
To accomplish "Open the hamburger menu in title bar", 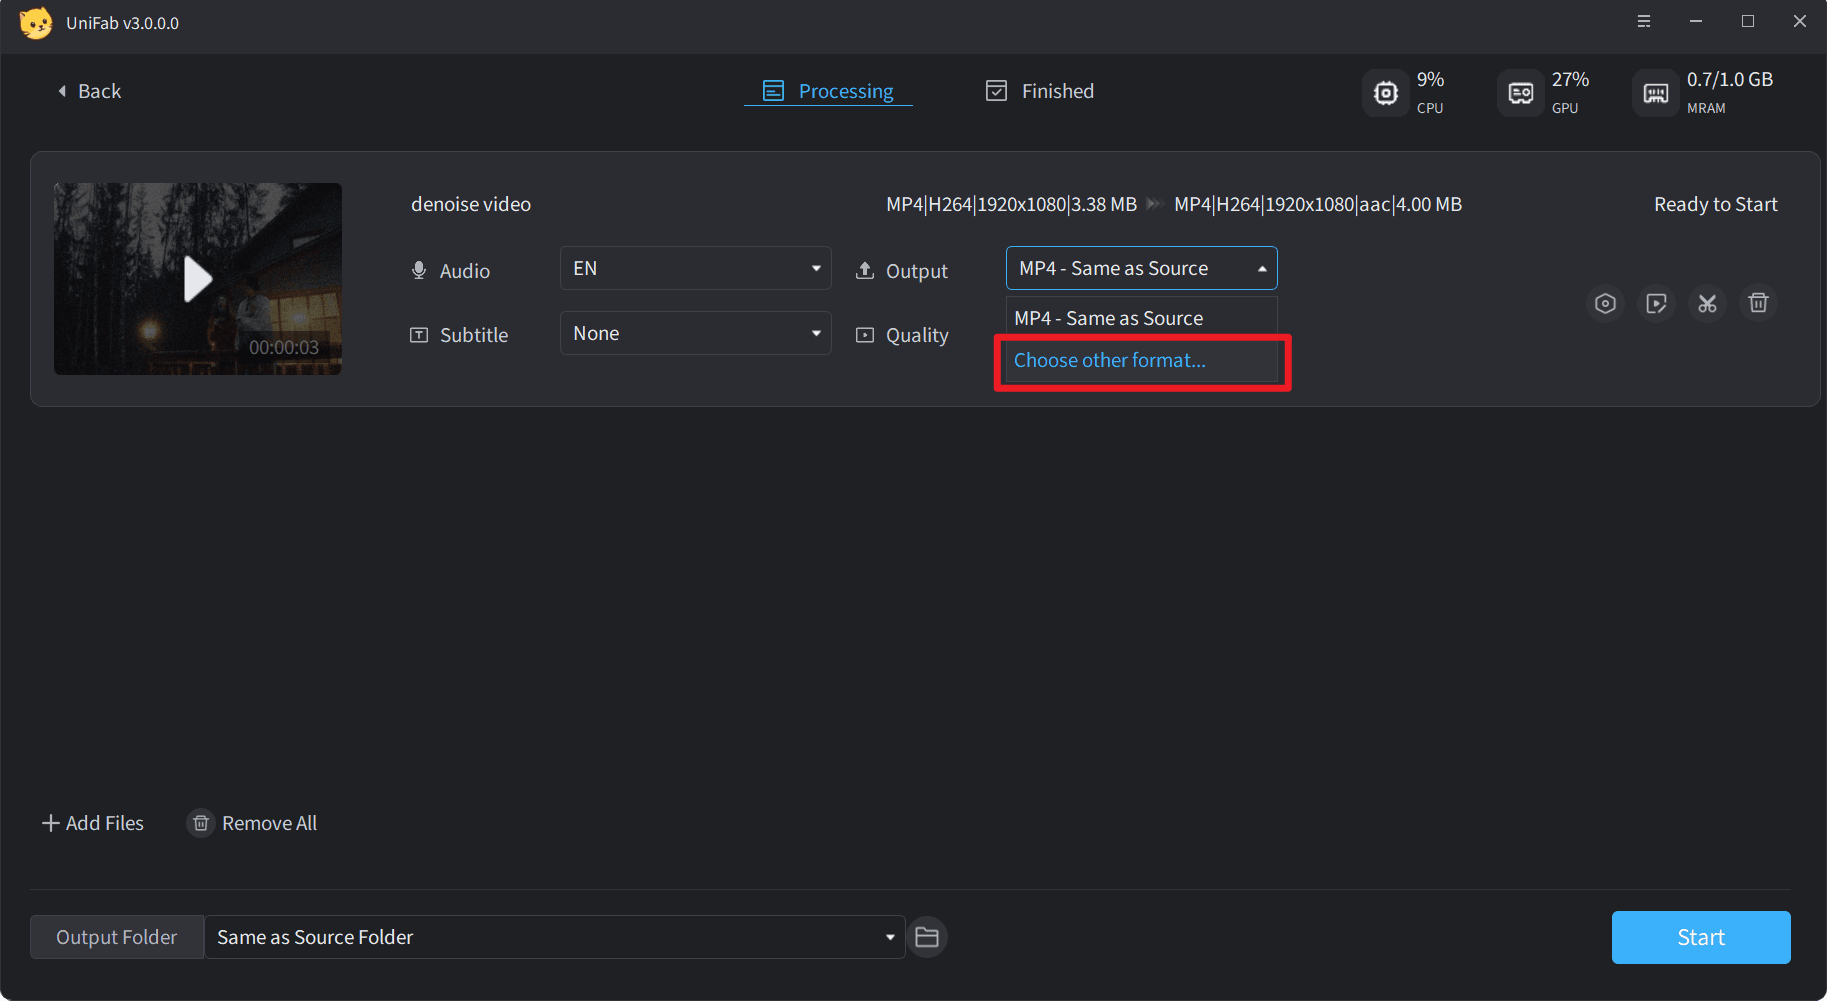I will pos(1644,22).
